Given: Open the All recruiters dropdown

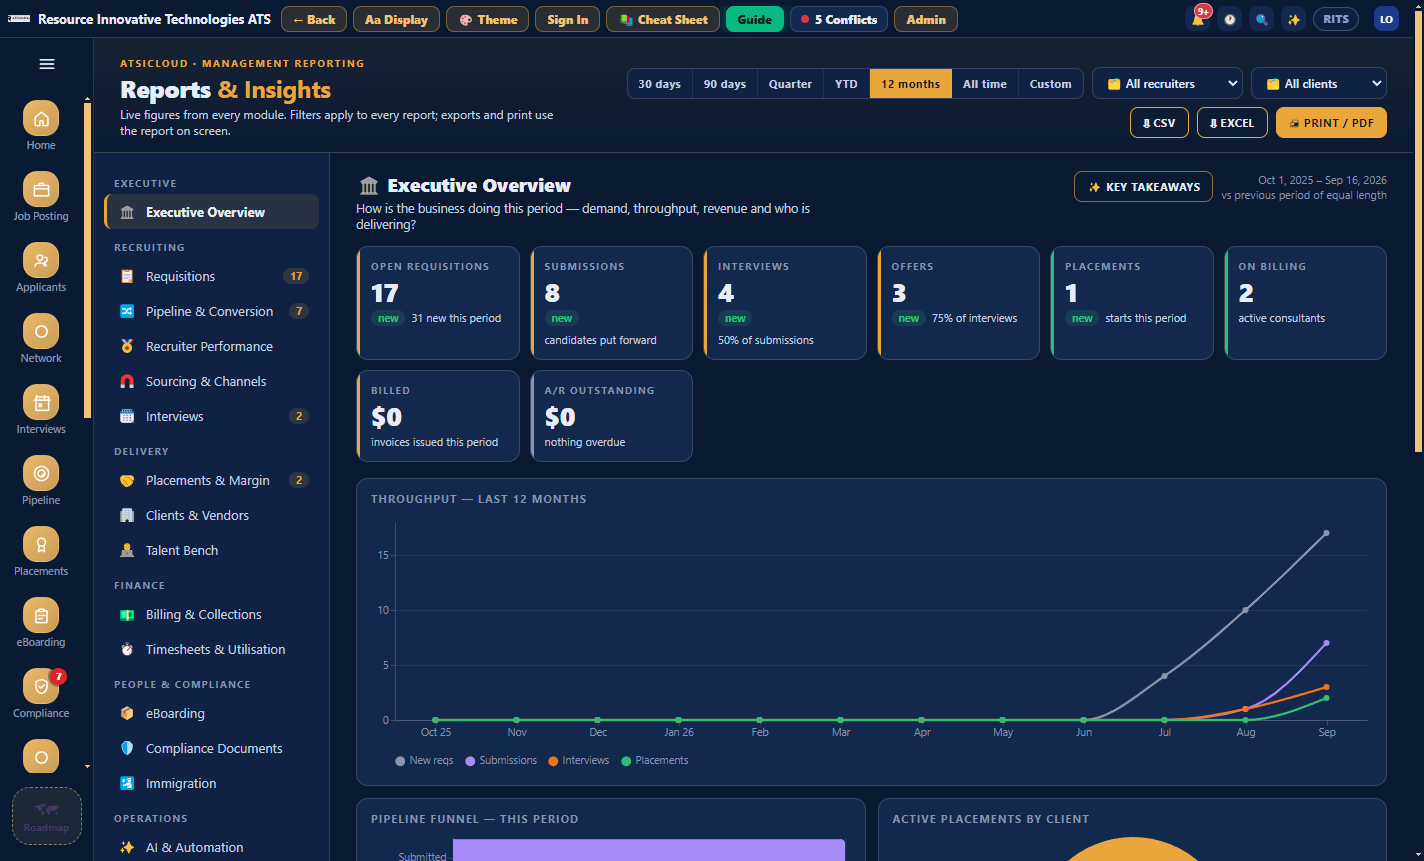Looking at the screenshot, I should pos(1167,84).
